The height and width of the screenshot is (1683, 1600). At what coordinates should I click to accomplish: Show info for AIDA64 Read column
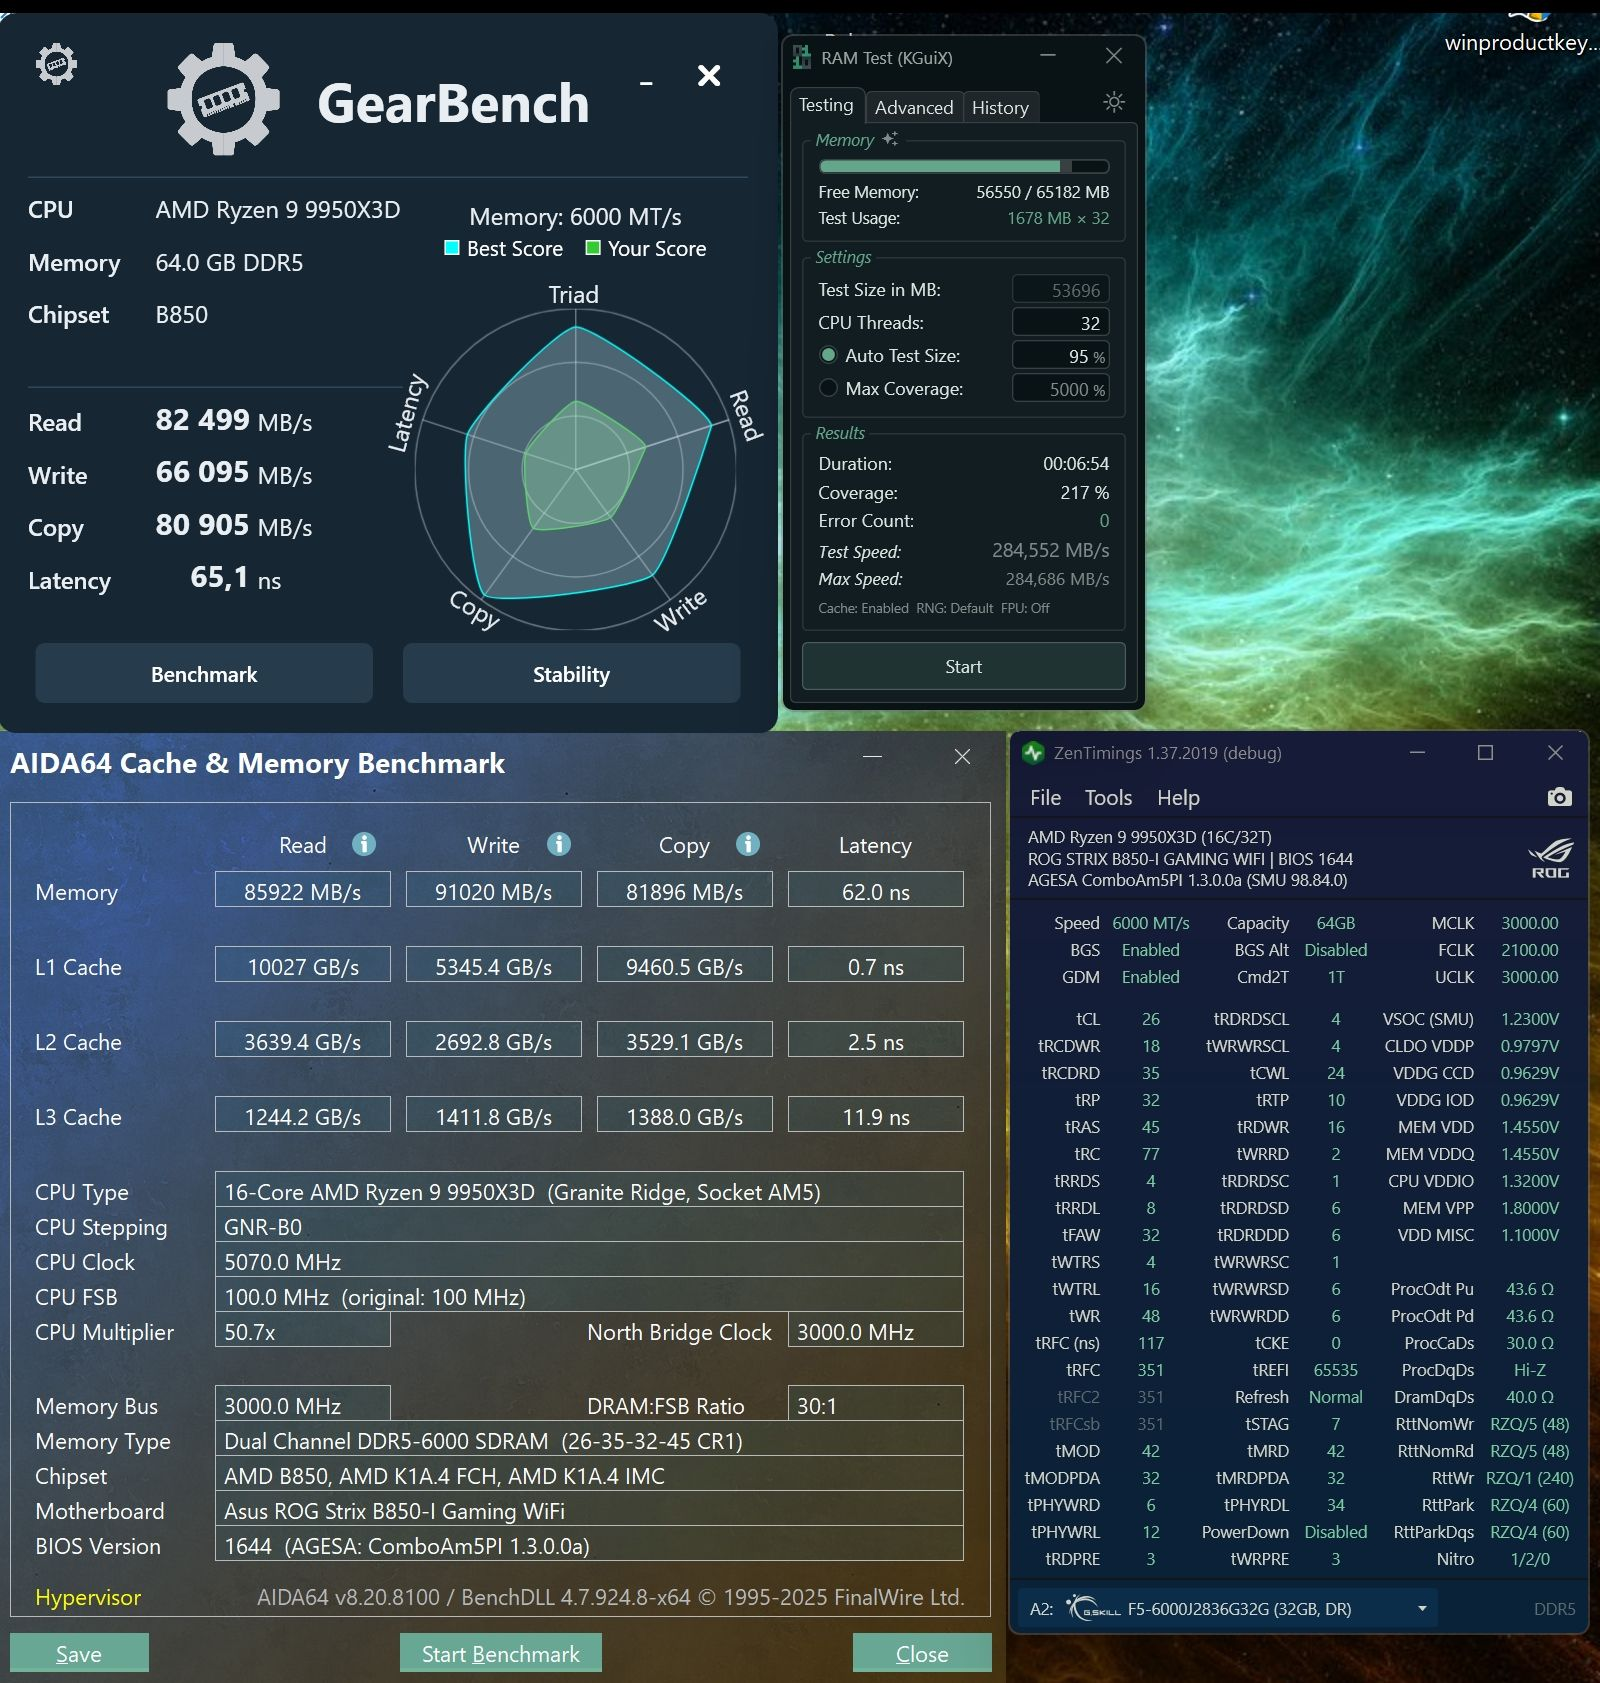pos(364,844)
